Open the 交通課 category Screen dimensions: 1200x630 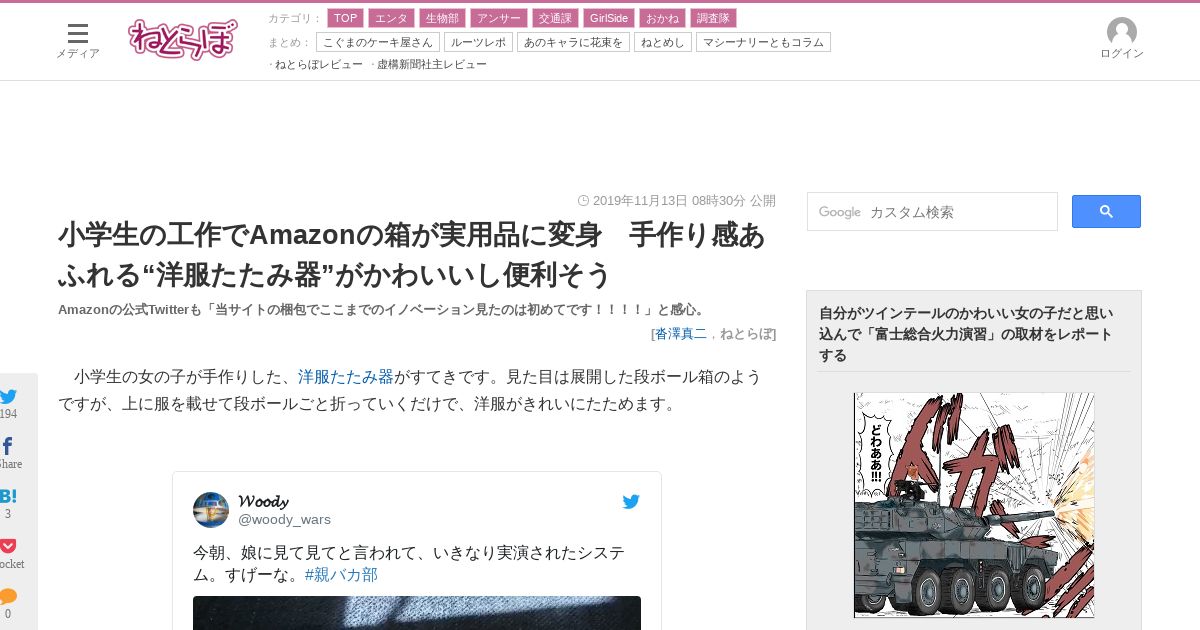pos(555,18)
